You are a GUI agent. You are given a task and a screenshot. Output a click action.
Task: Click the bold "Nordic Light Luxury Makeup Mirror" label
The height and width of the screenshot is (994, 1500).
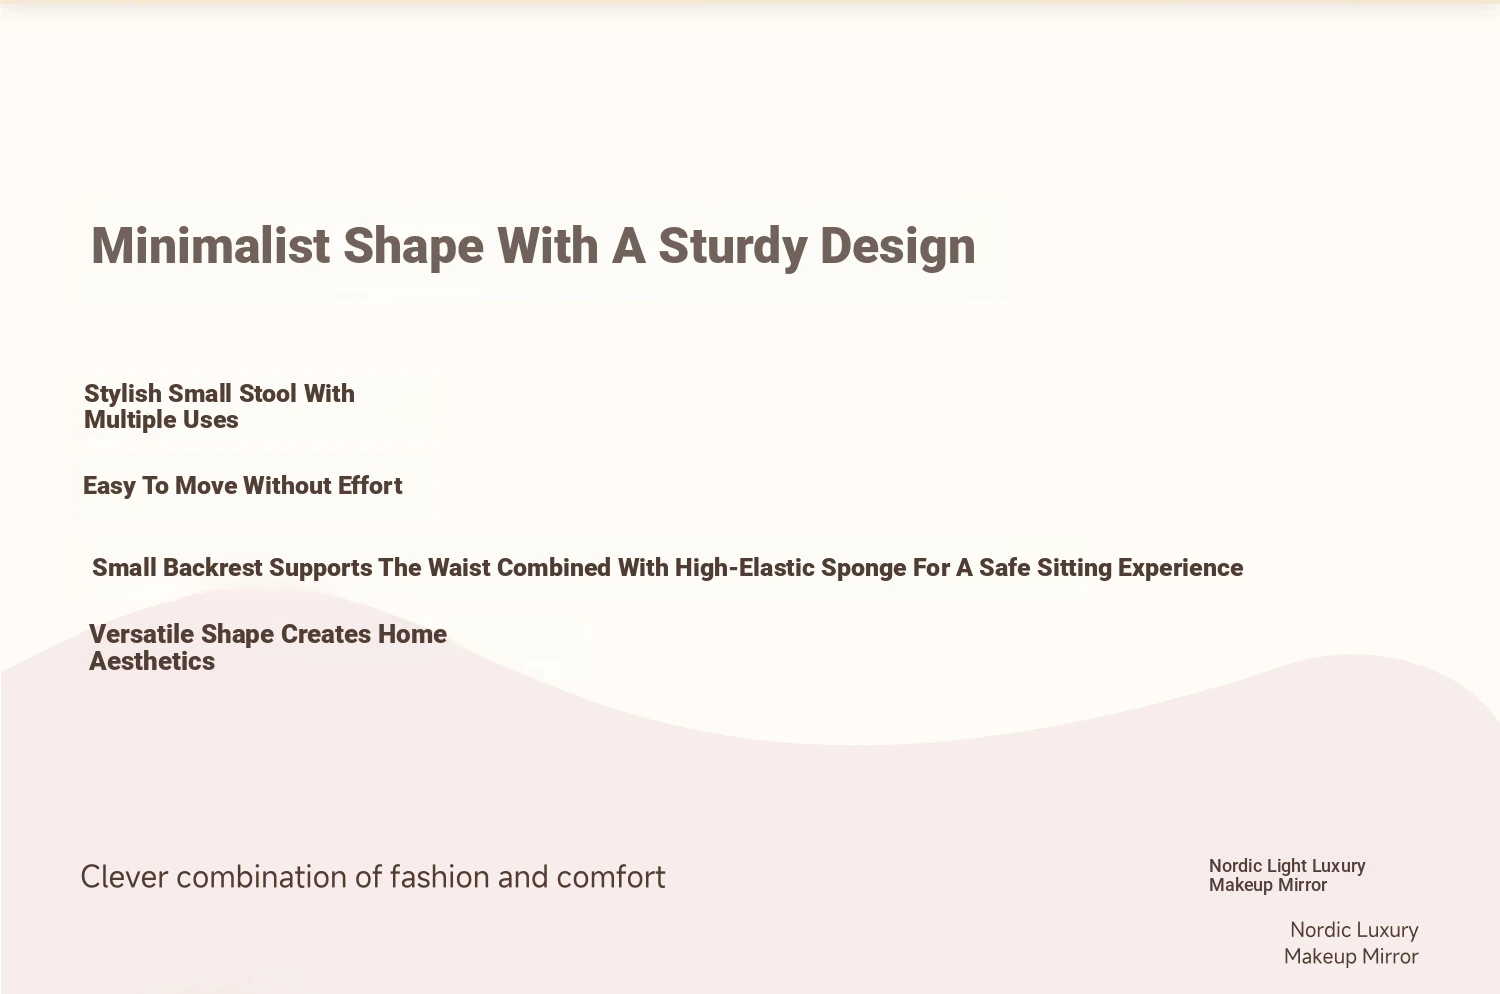click(x=1286, y=875)
